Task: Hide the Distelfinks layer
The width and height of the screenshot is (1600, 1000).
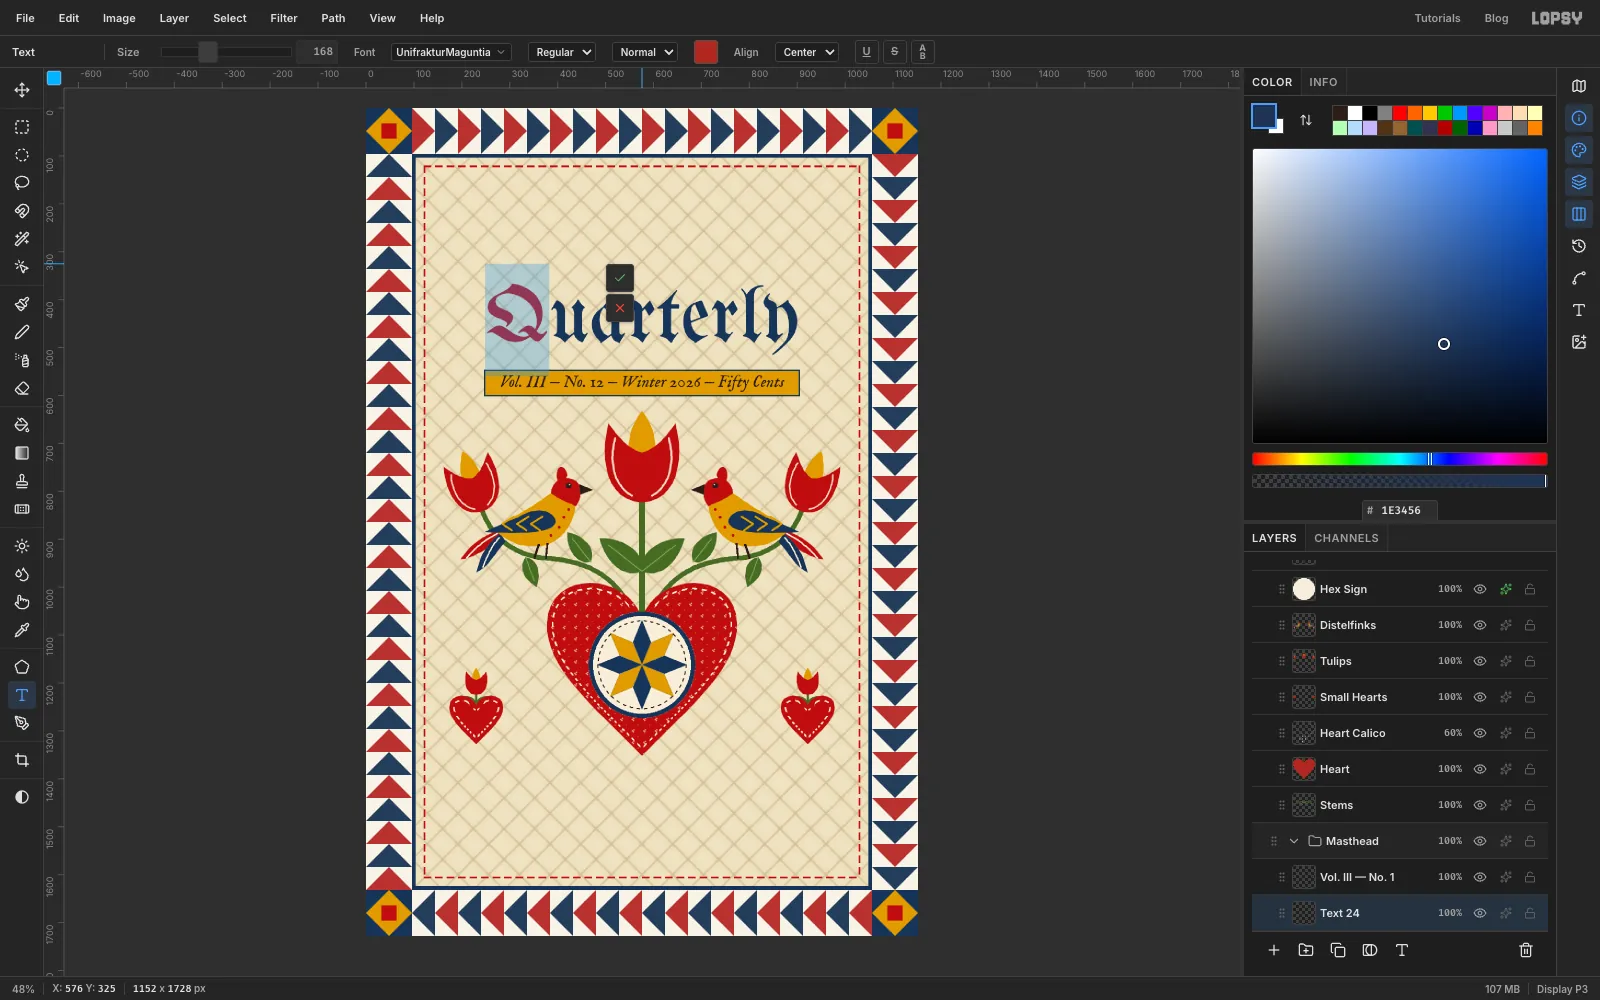Action: [x=1480, y=625]
